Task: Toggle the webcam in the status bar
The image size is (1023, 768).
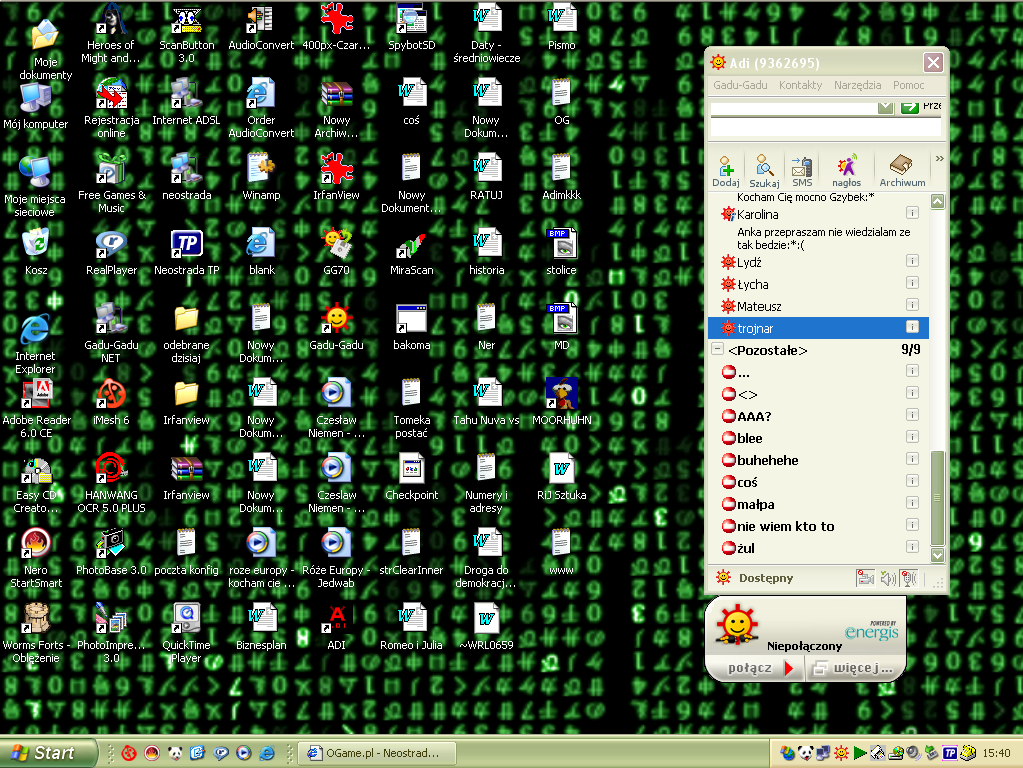Action: (866, 578)
